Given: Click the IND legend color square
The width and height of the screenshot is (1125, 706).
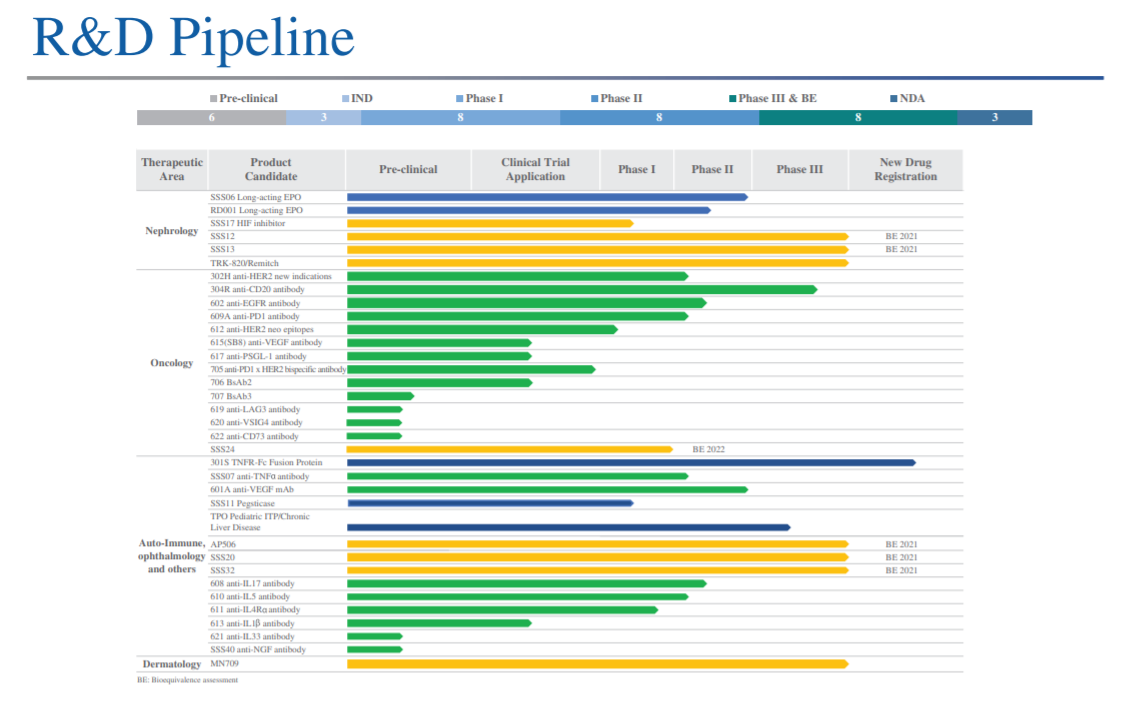Looking at the screenshot, I should (345, 99).
